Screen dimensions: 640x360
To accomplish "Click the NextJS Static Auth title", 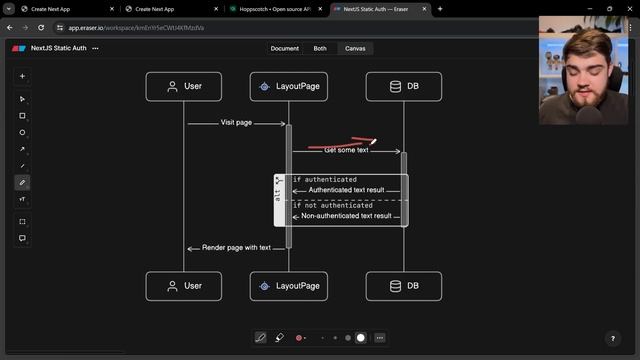I will (x=58, y=48).
